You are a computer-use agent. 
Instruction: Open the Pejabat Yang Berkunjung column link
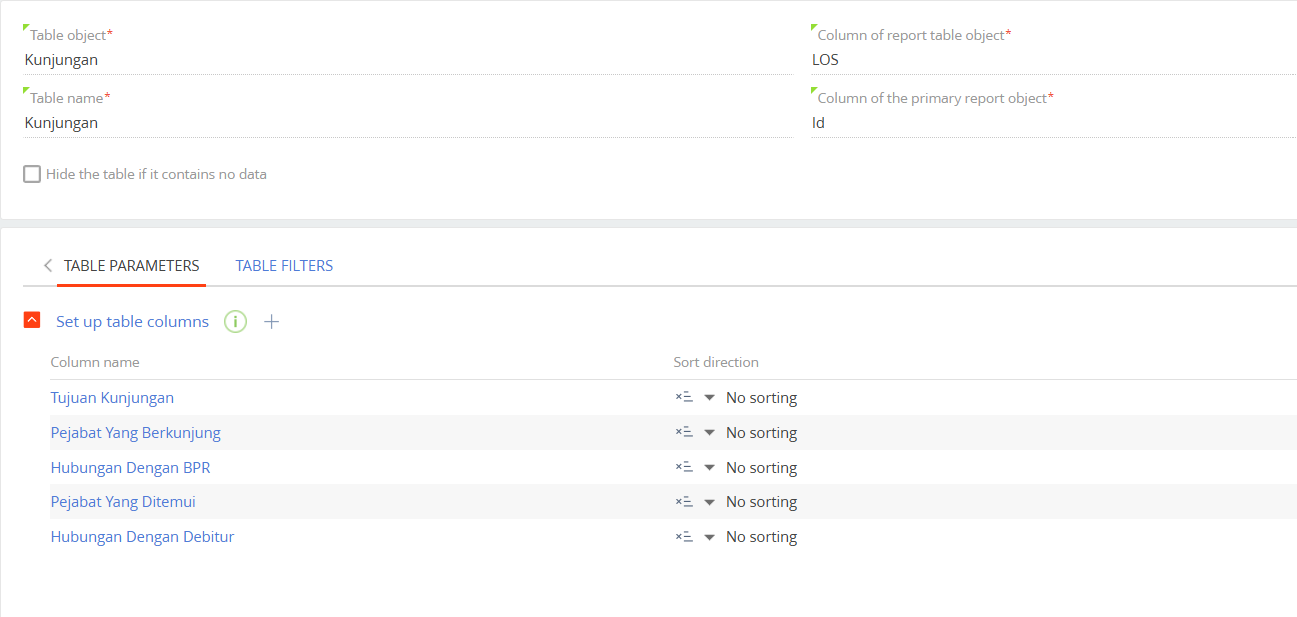pos(135,433)
